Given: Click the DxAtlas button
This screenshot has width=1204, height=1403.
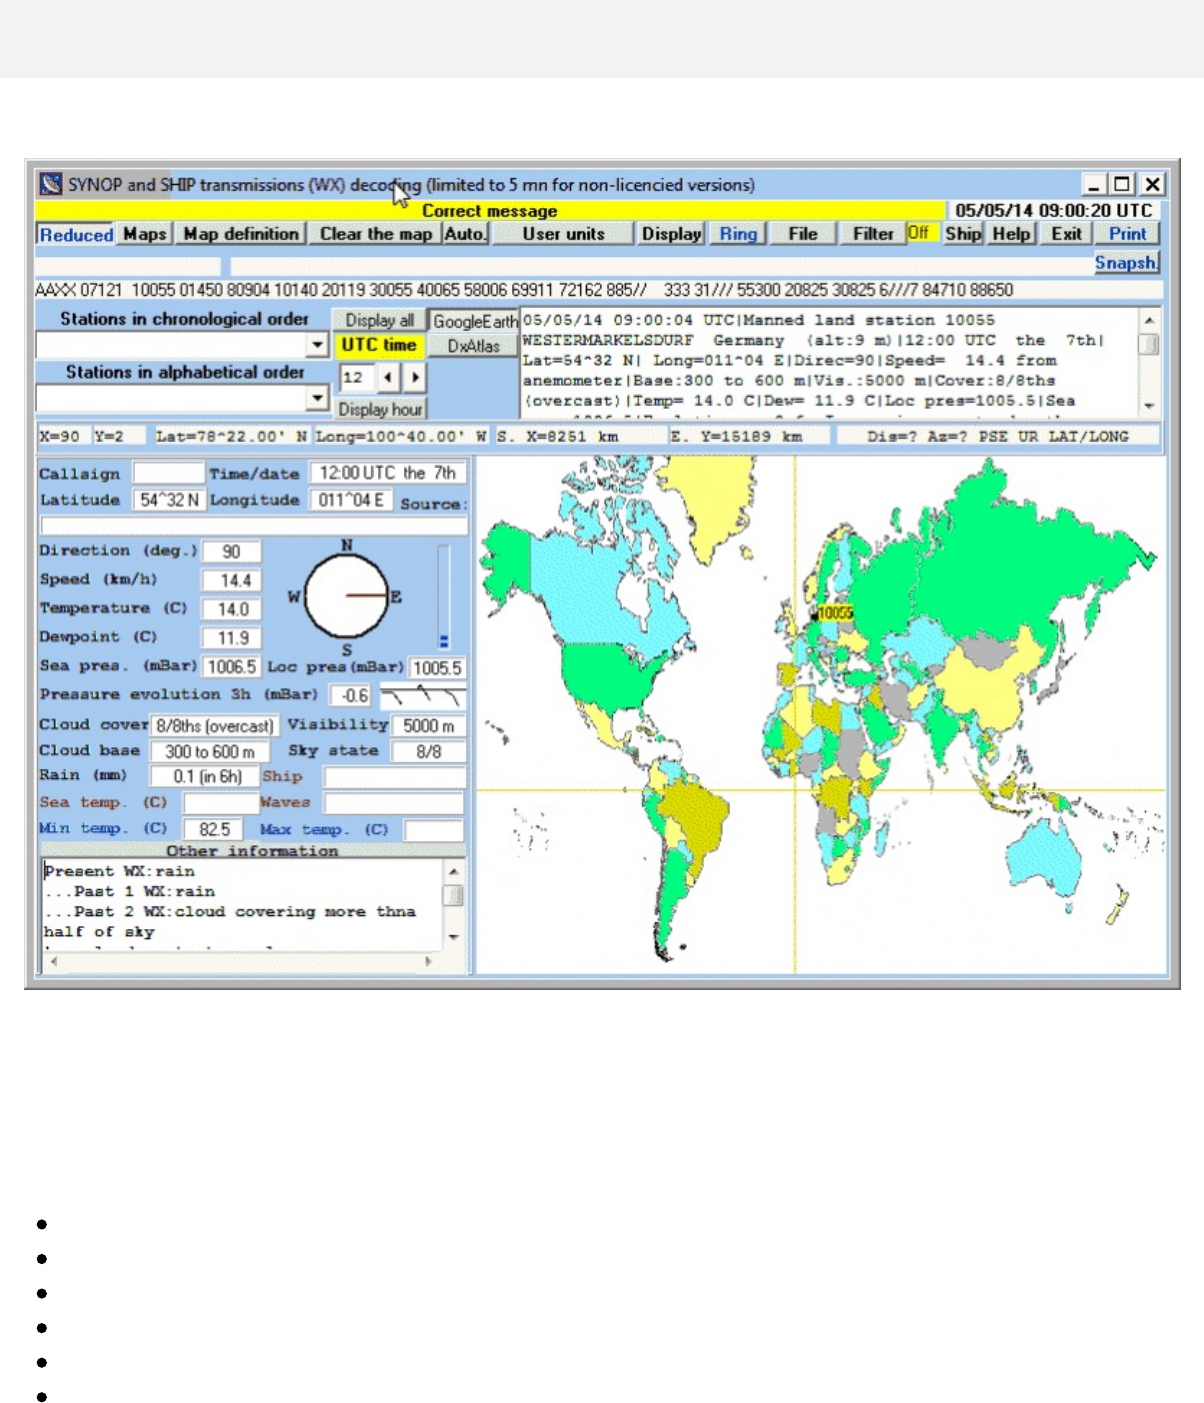Looking at the screenshot, I should point(474,346).
